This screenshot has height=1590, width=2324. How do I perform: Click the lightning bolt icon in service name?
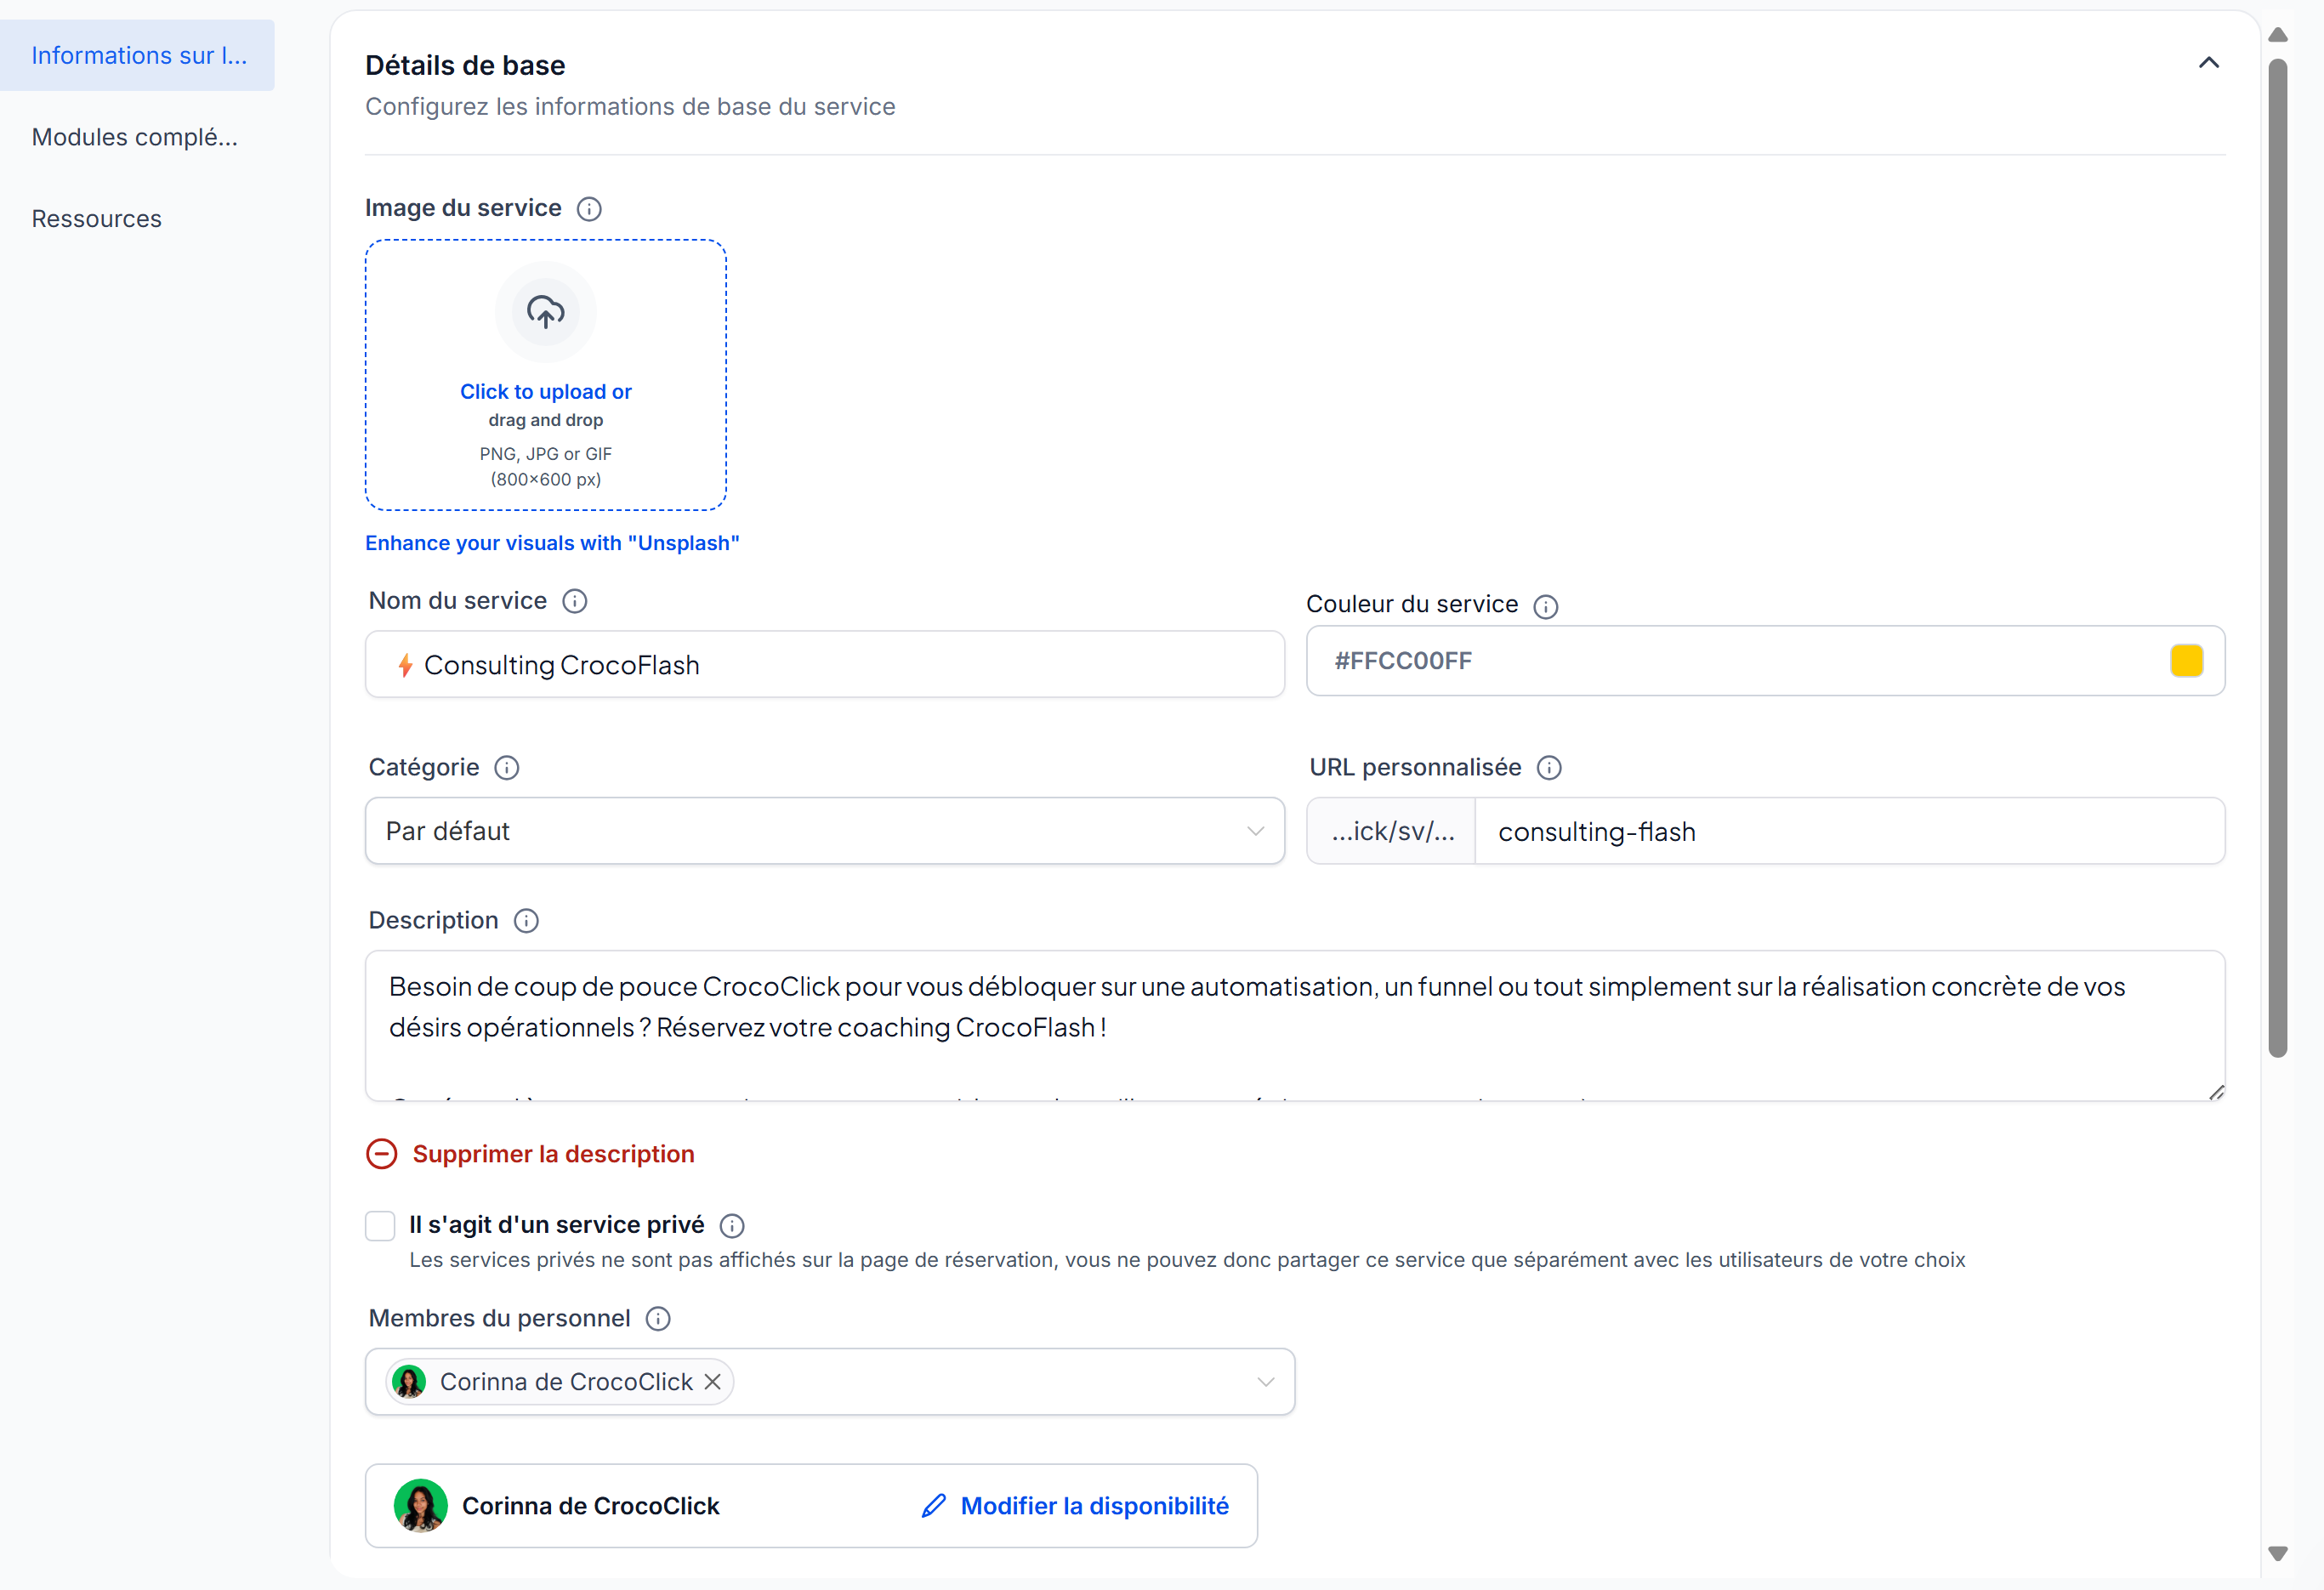click(x=405, y=665)
